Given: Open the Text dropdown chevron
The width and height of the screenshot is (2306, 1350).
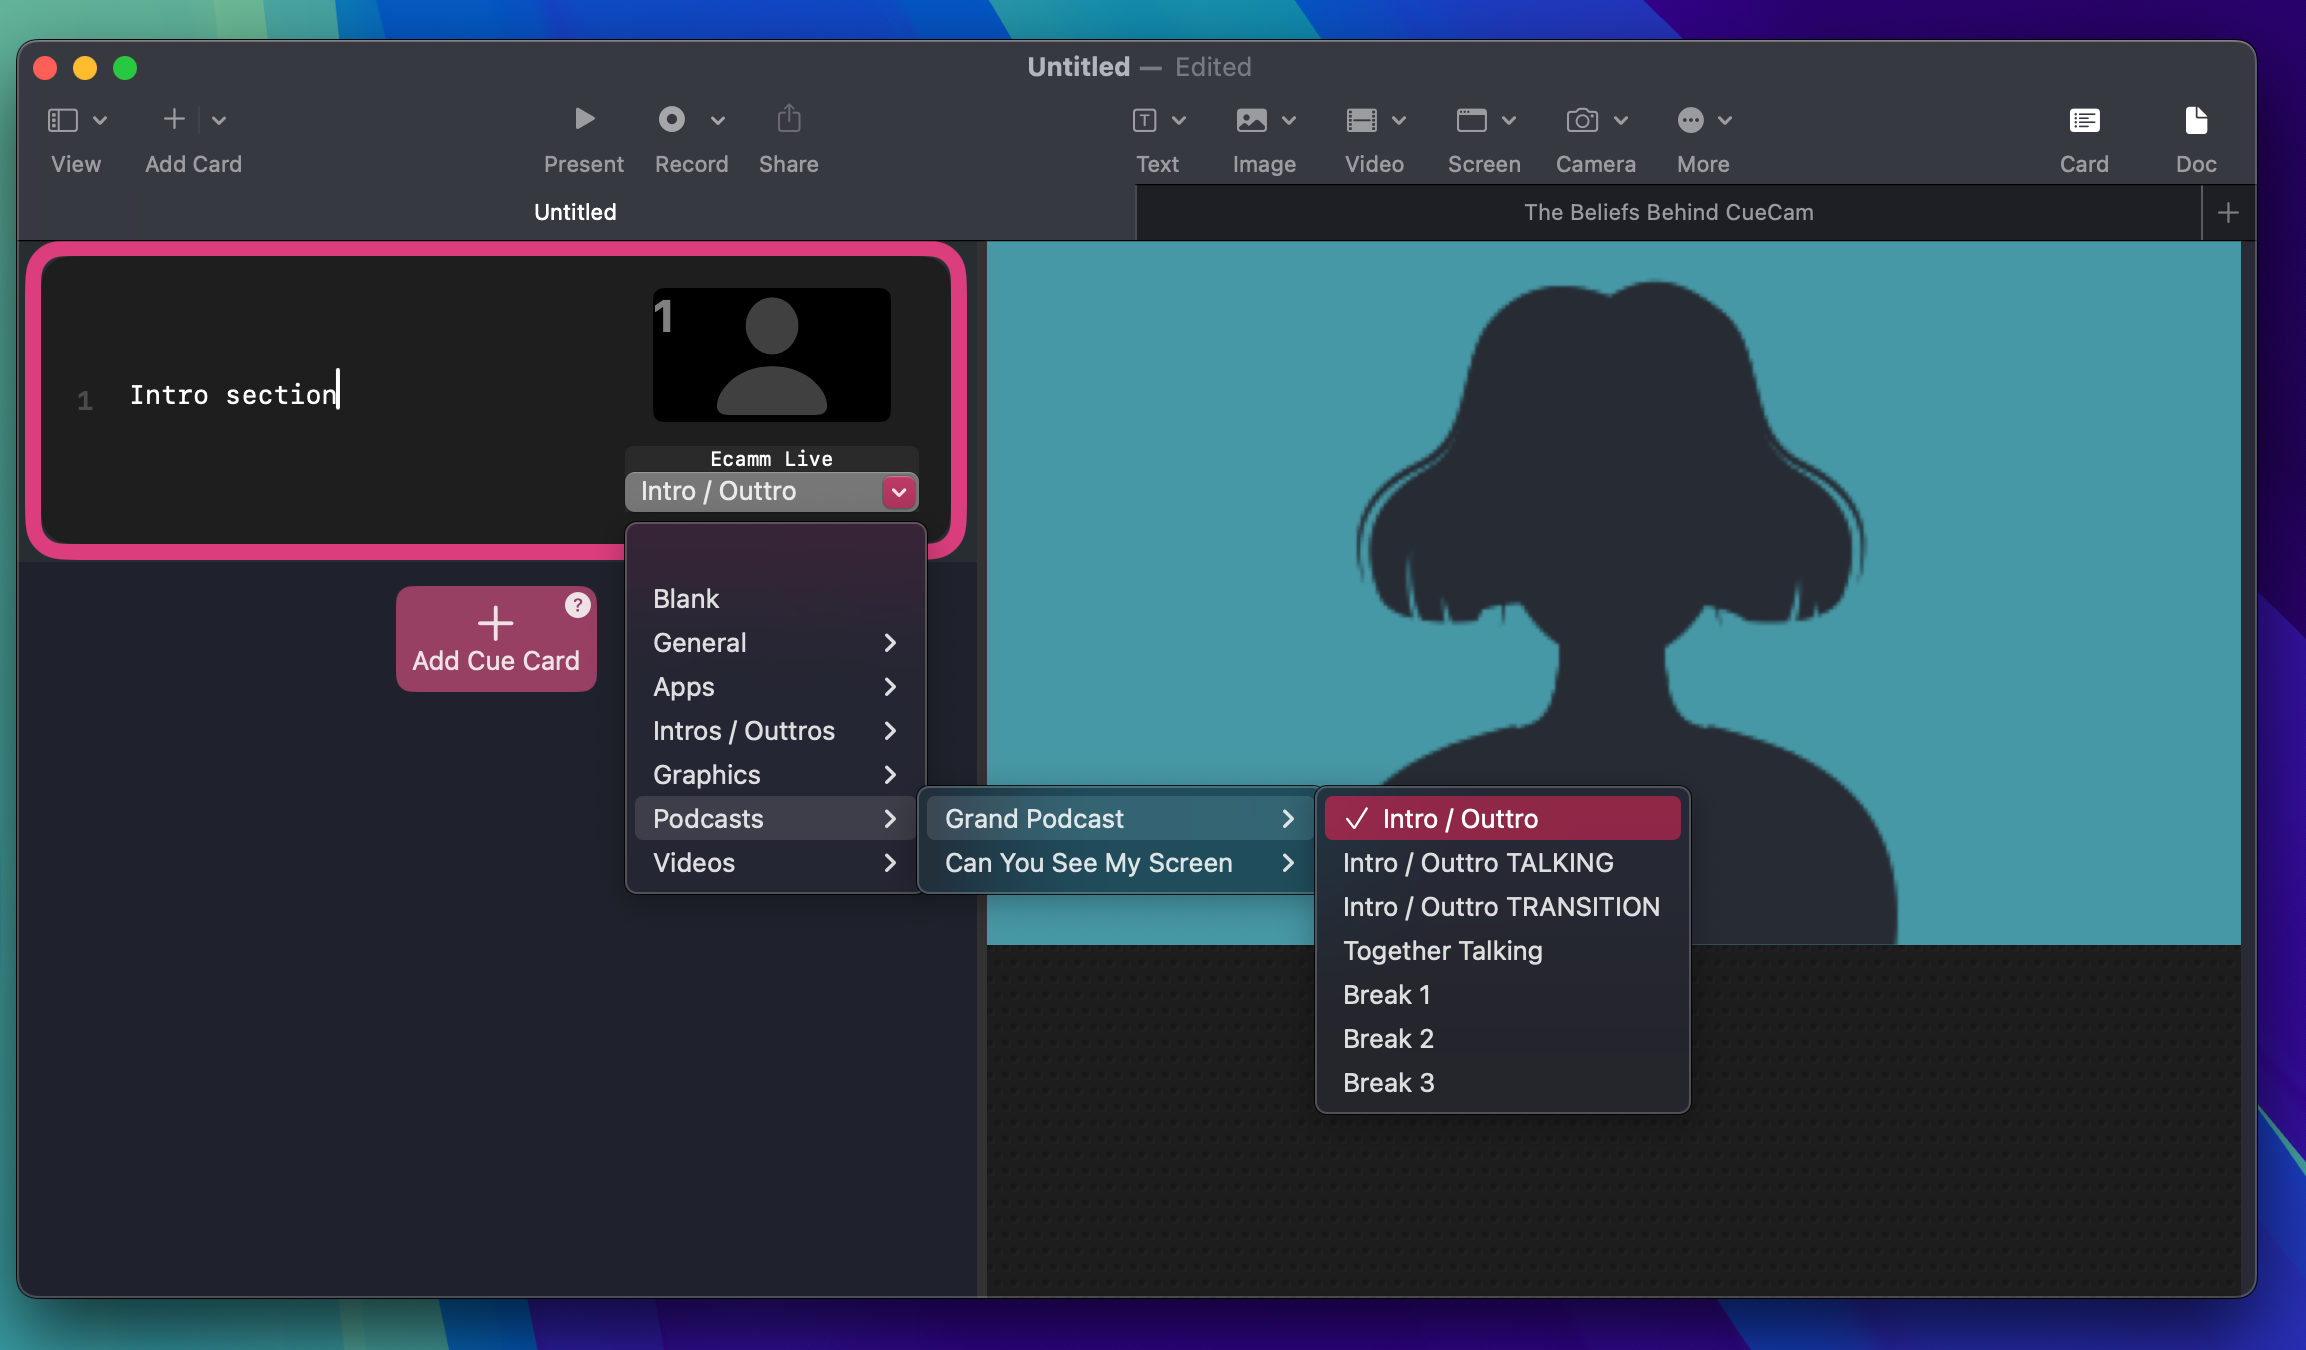Looking at the screenshot, I should 1180,121.
